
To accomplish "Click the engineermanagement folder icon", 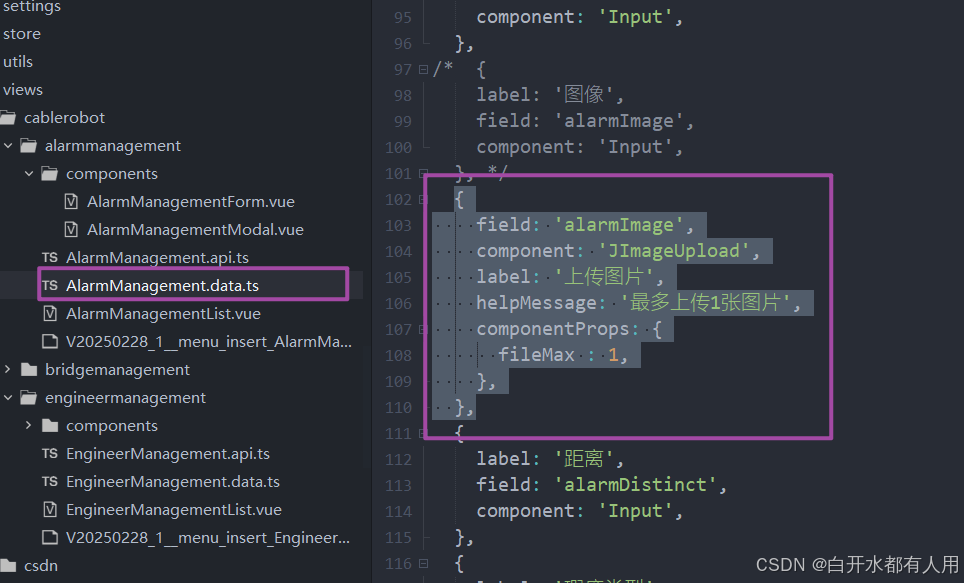I will (28, 398).
